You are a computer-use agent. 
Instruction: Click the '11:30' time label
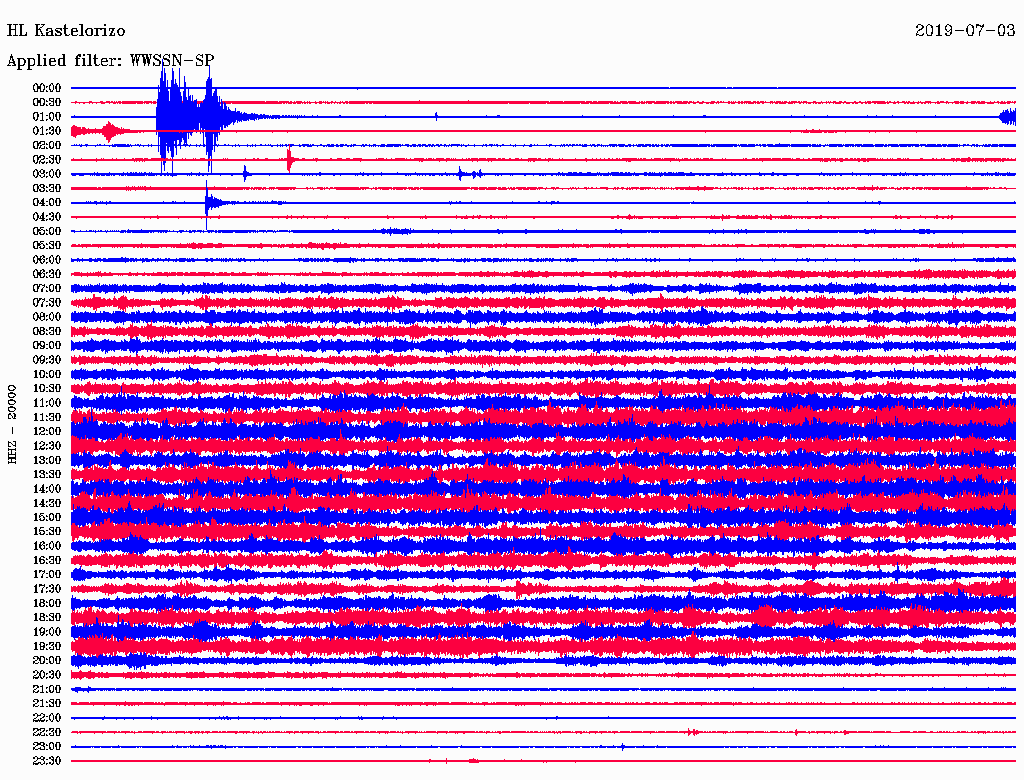[x=47, y=417]
